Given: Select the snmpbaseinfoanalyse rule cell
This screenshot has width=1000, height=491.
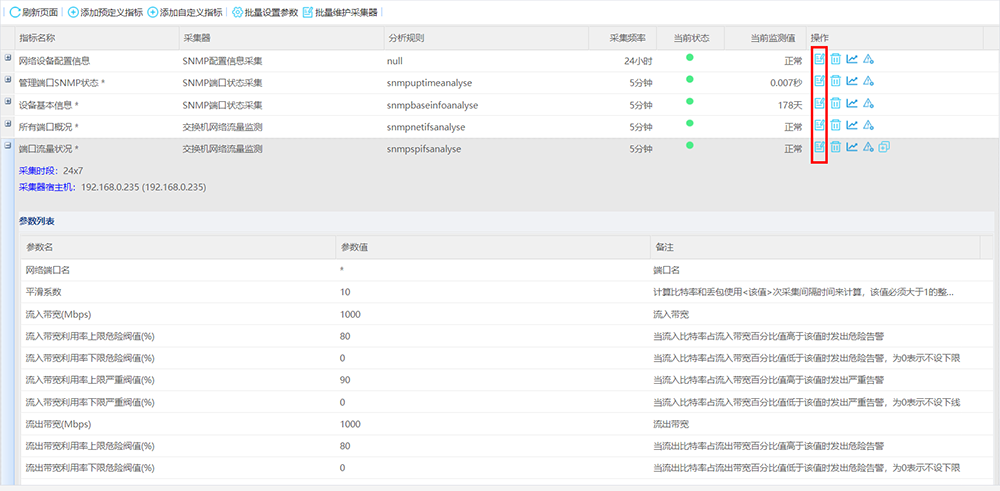Looking at the screenshot, I should tap(432, 105).
